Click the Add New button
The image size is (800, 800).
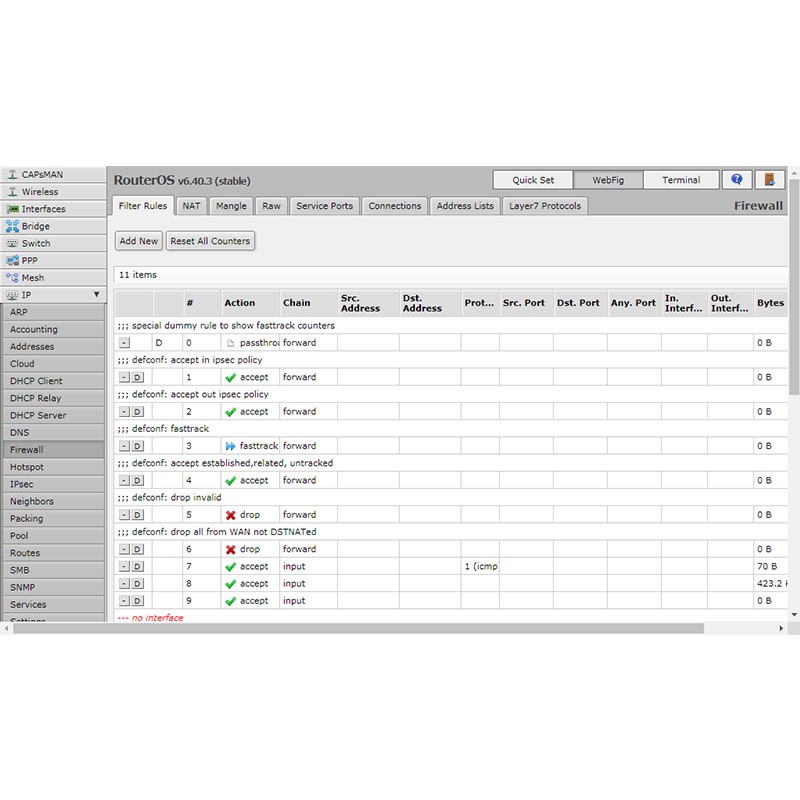coord(139,241)
